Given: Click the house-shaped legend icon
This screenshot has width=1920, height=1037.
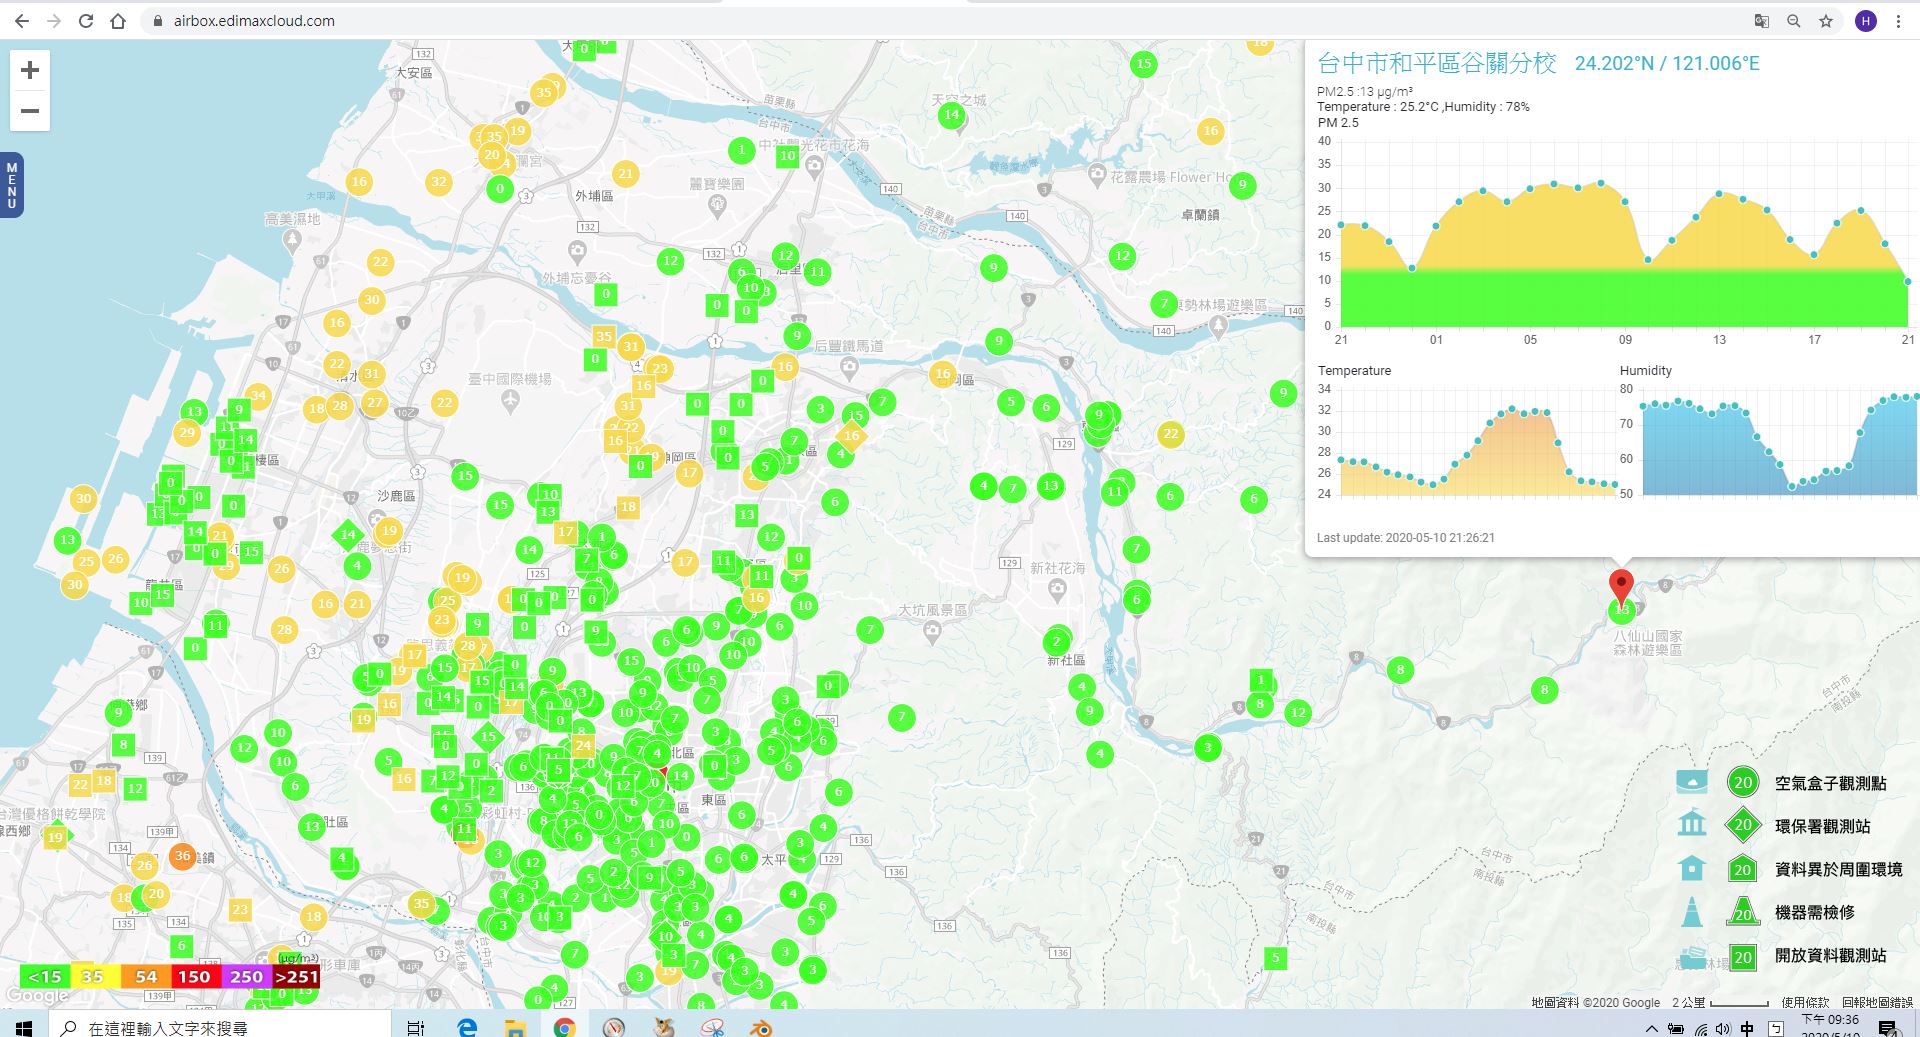Looking at the screenshot, I should (1692, 868).
